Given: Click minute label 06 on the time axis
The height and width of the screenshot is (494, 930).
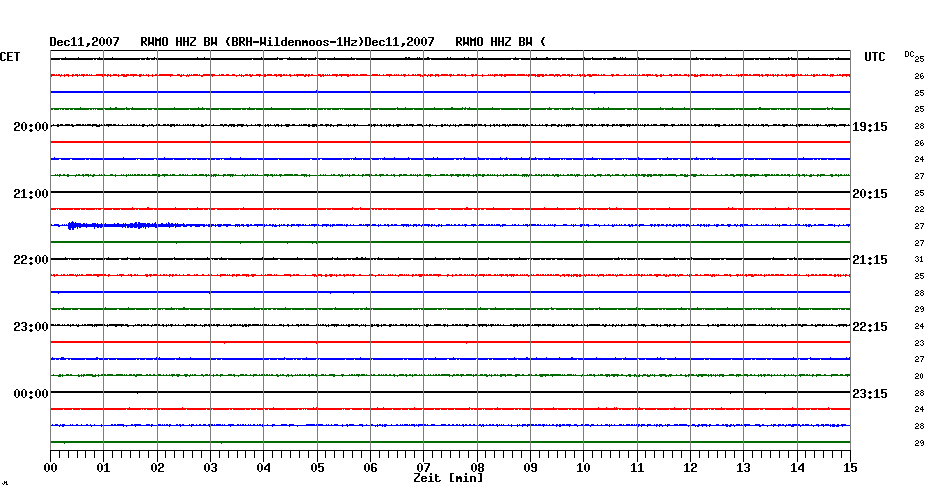Looking at the screenshot, I should tap(371, 467).
